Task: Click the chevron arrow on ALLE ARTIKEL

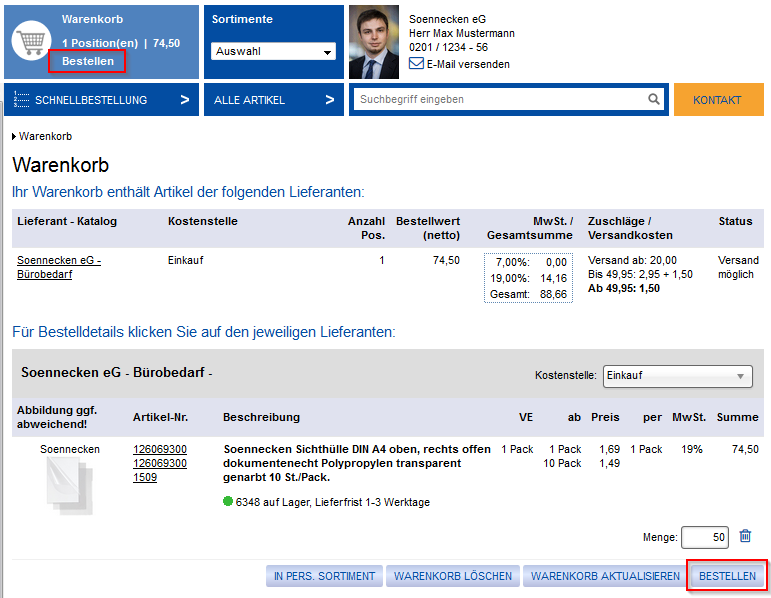Action: [x=330, y=100]
